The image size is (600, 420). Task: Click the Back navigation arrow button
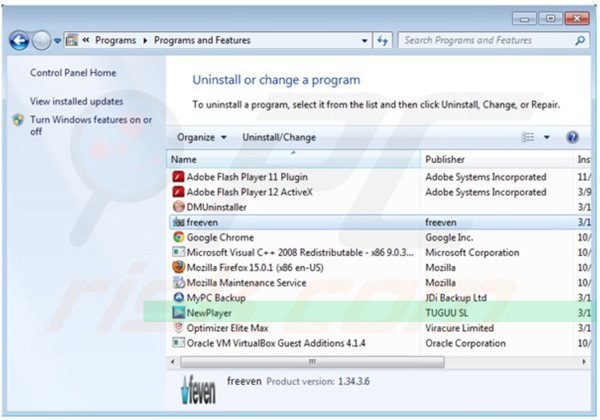click(18, 41)
